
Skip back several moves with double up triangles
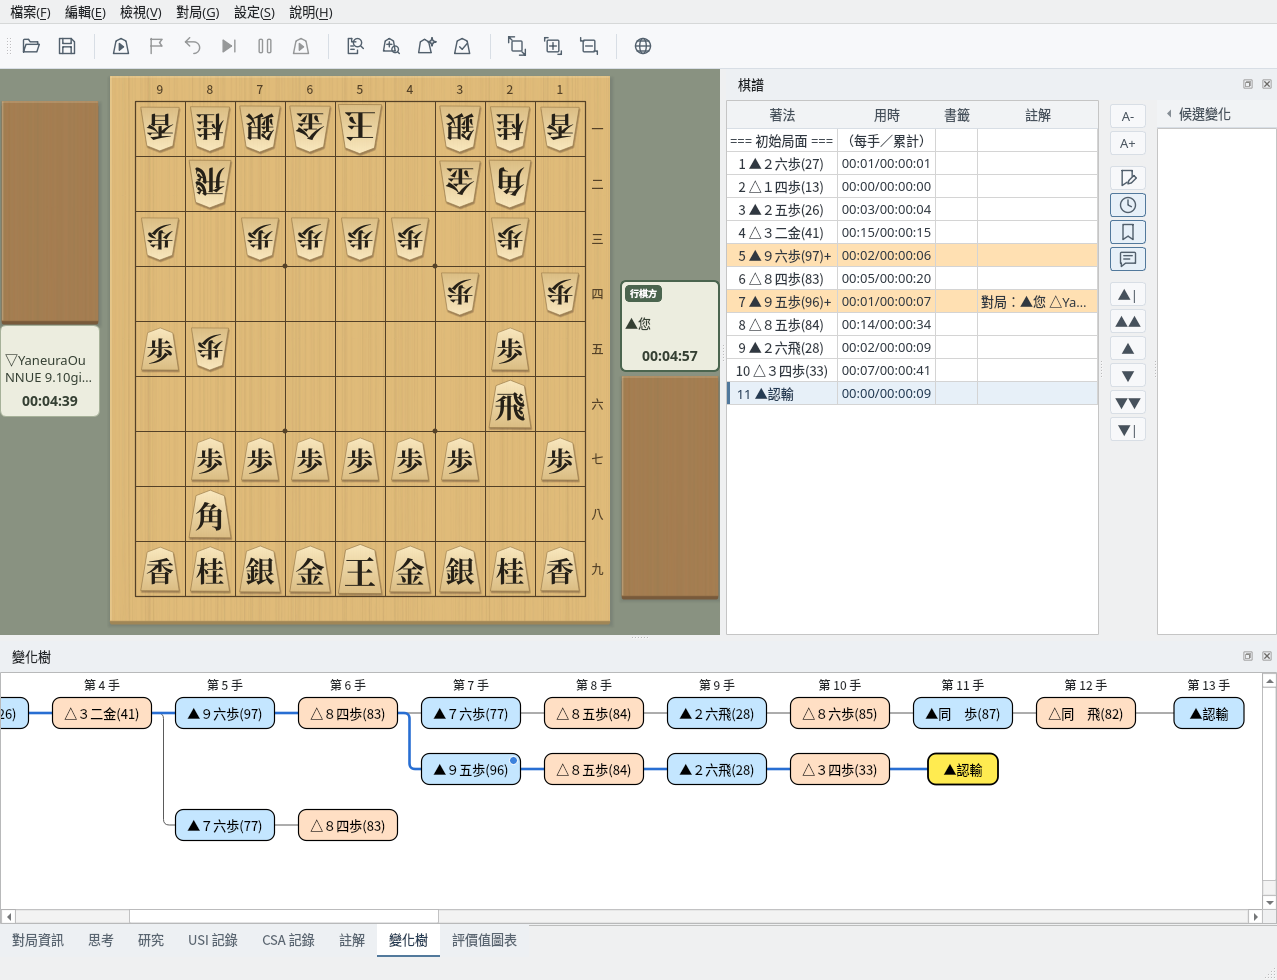point(1128,322)
